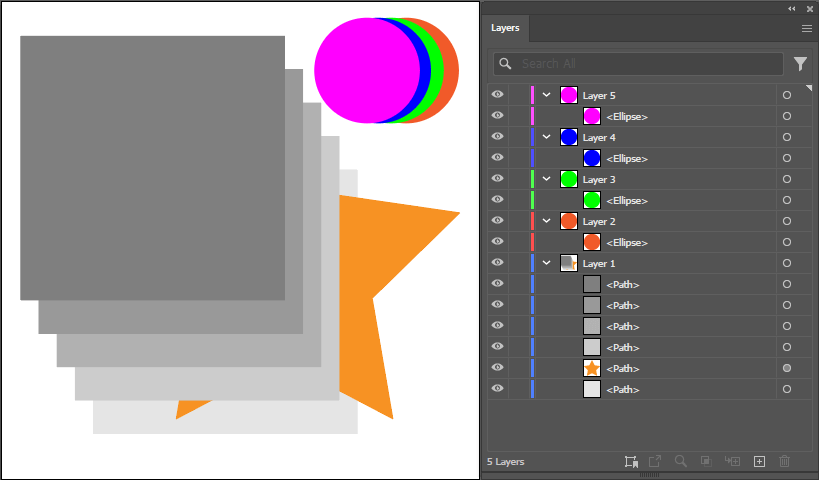Open the layer filter funnel
The width and height of the screenshot is (819, 480).
(800, 64)
